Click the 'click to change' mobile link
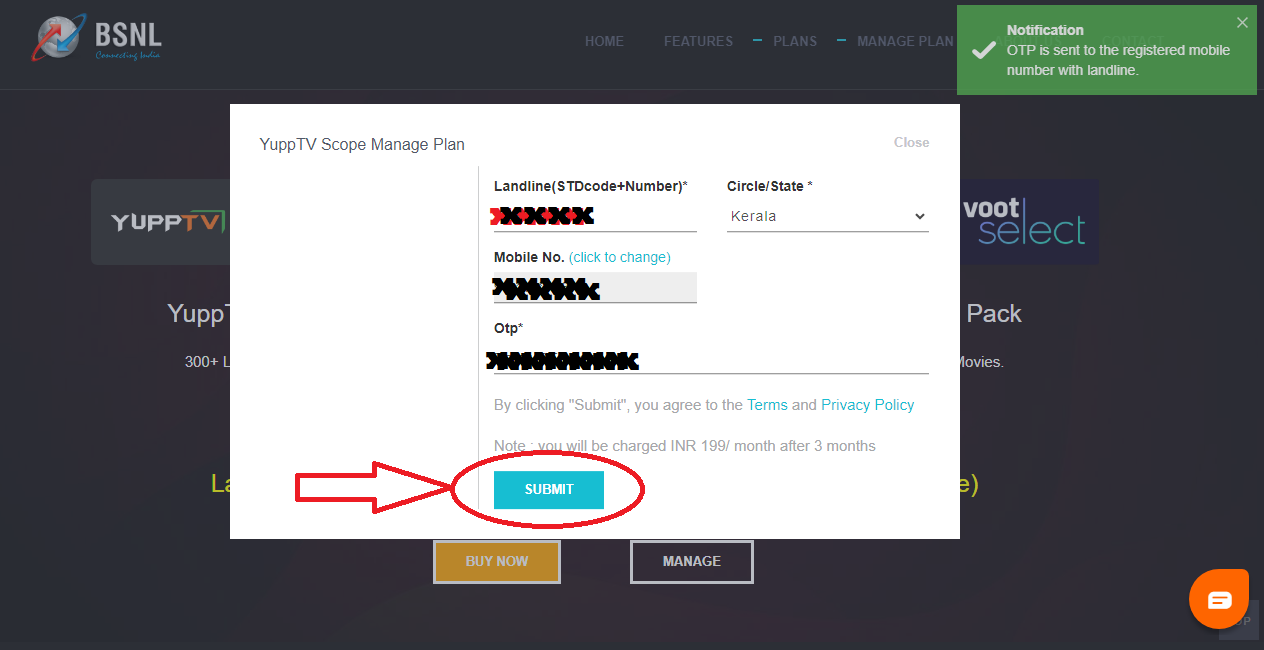This screenshot has height=650, width=1264. [620, 257]
